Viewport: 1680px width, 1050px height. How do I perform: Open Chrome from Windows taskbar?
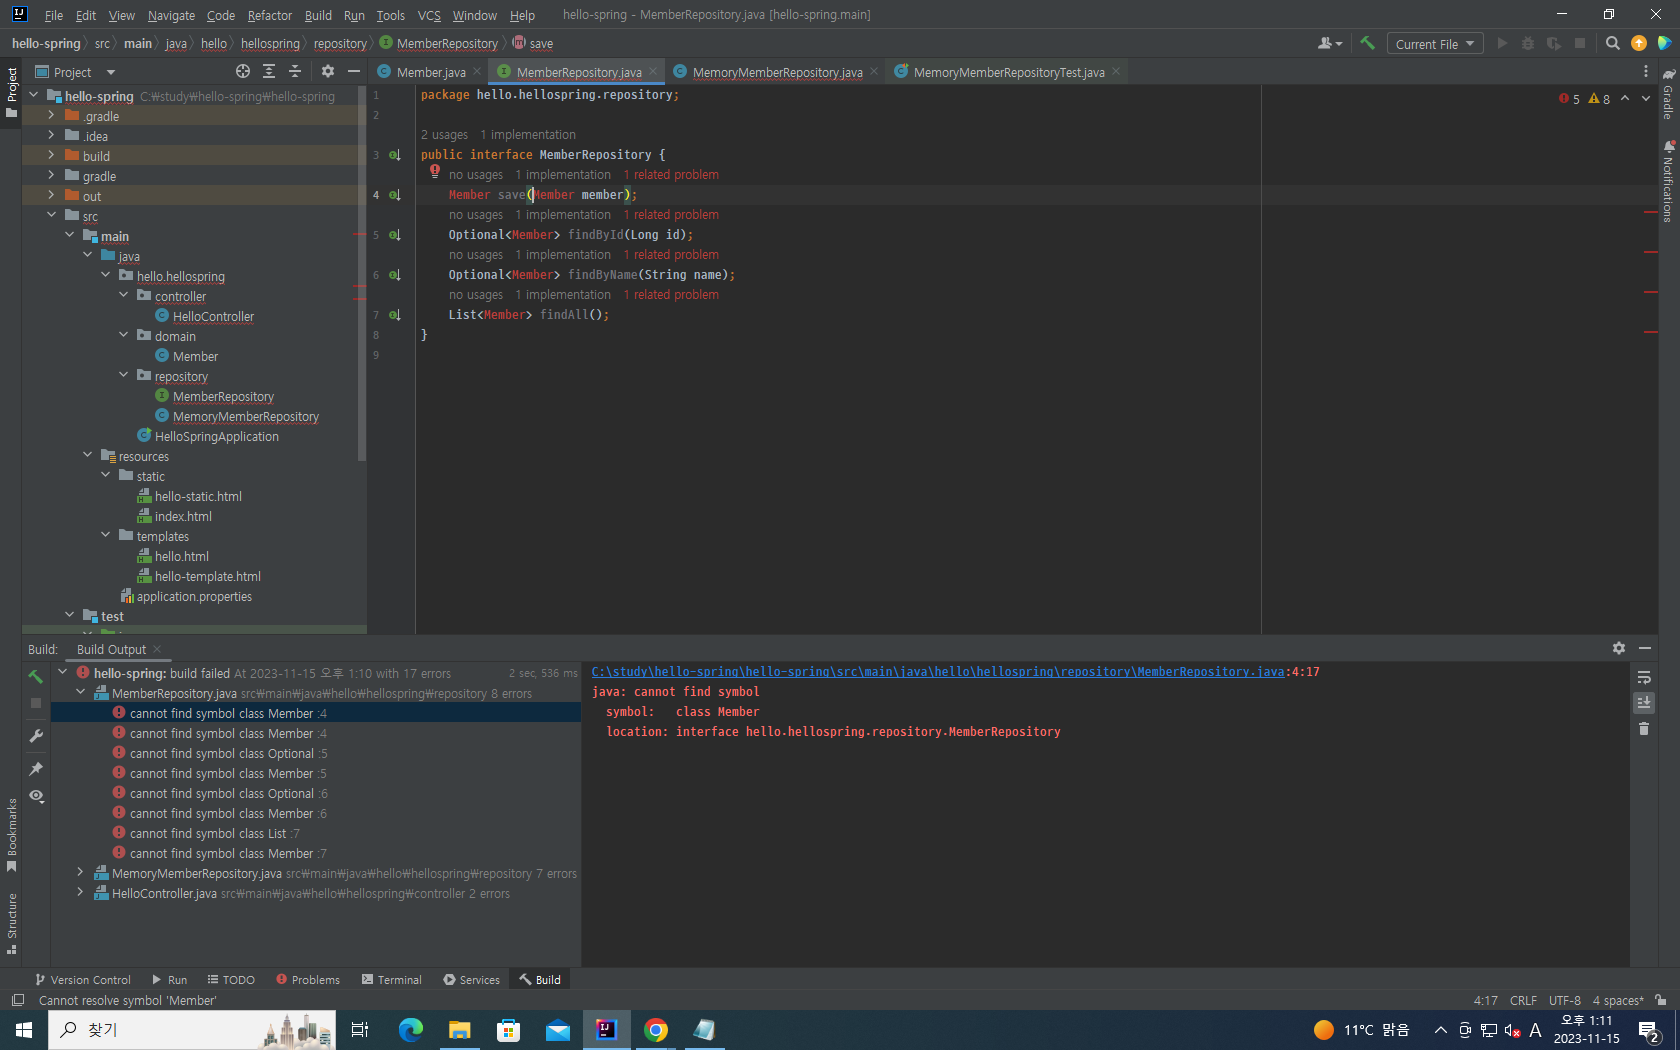pos(656,1030)
